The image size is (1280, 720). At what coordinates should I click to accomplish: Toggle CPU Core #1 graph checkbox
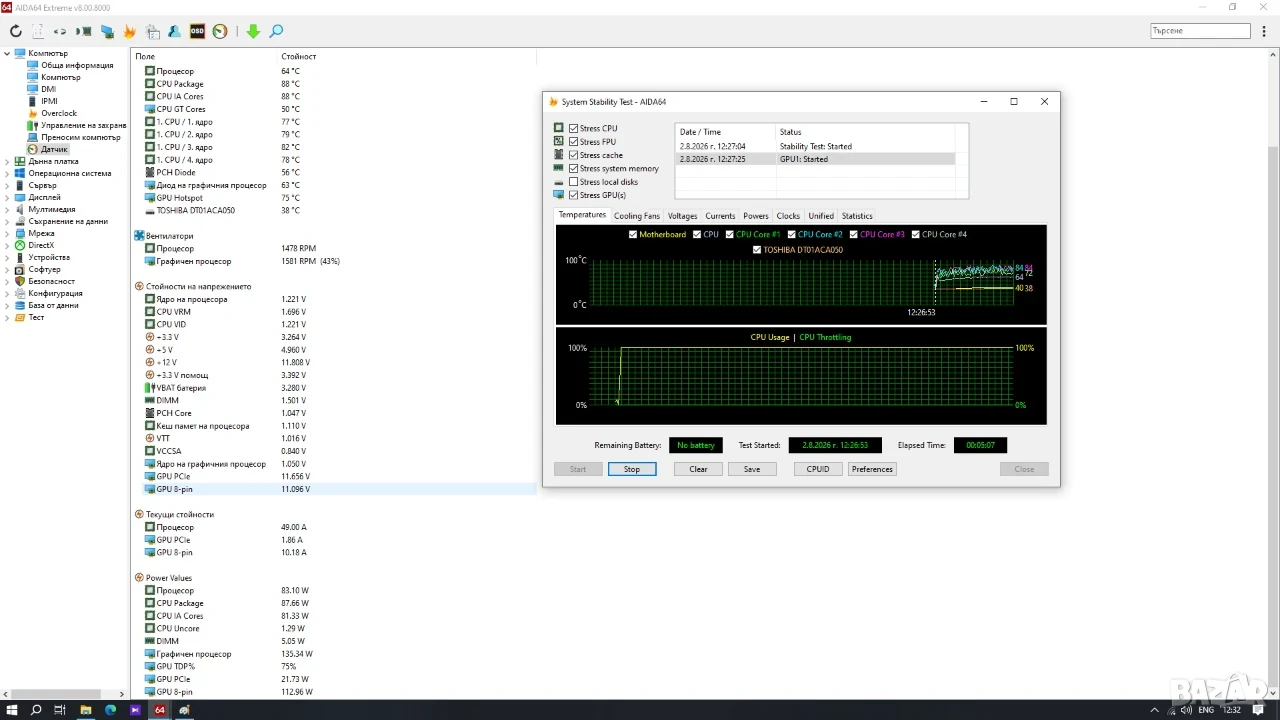(x=730, y=235)
